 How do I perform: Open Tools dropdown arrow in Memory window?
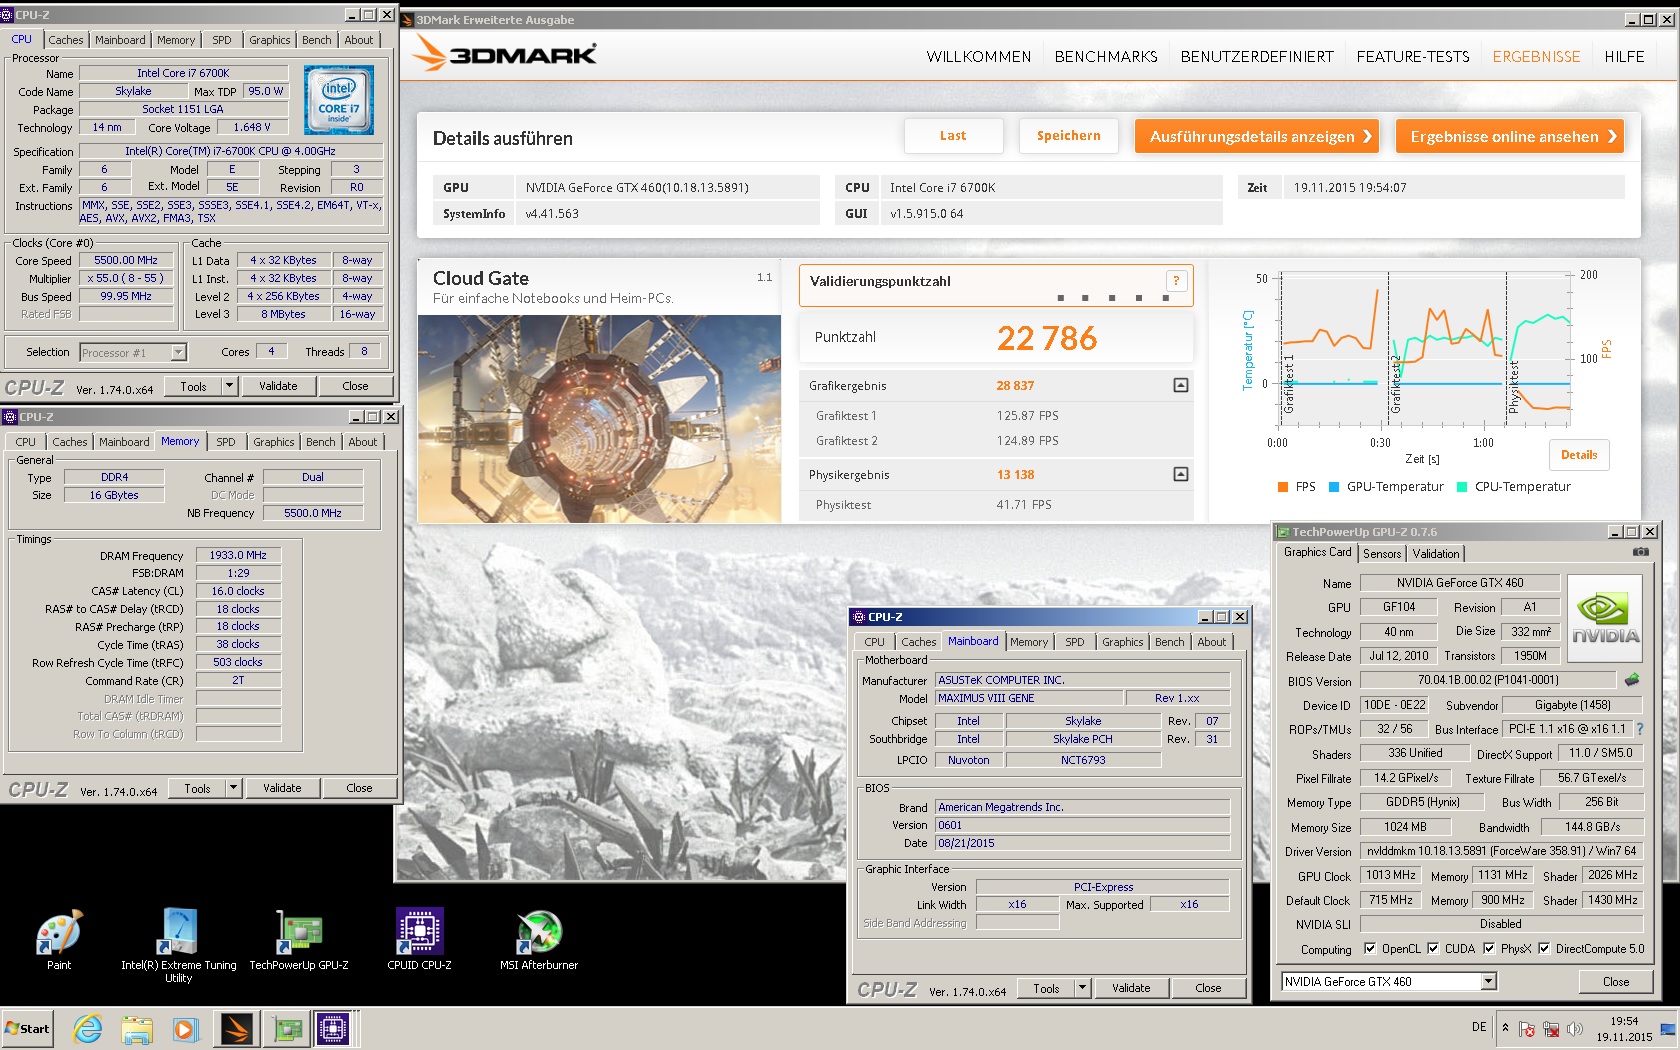[x=233, y=788]
